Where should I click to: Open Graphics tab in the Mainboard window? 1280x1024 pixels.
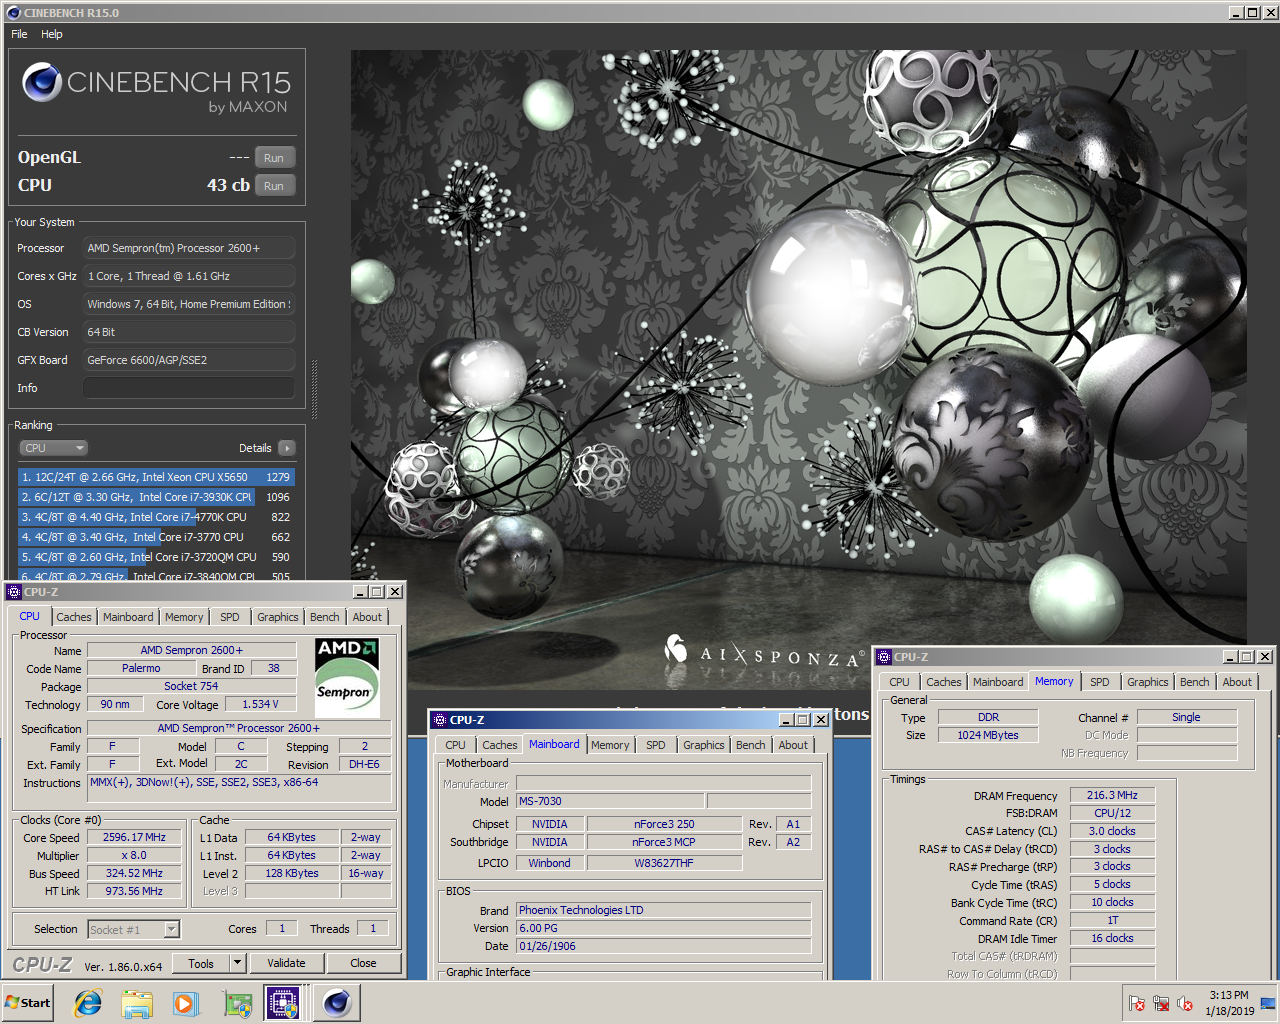[x=704, y=745]
